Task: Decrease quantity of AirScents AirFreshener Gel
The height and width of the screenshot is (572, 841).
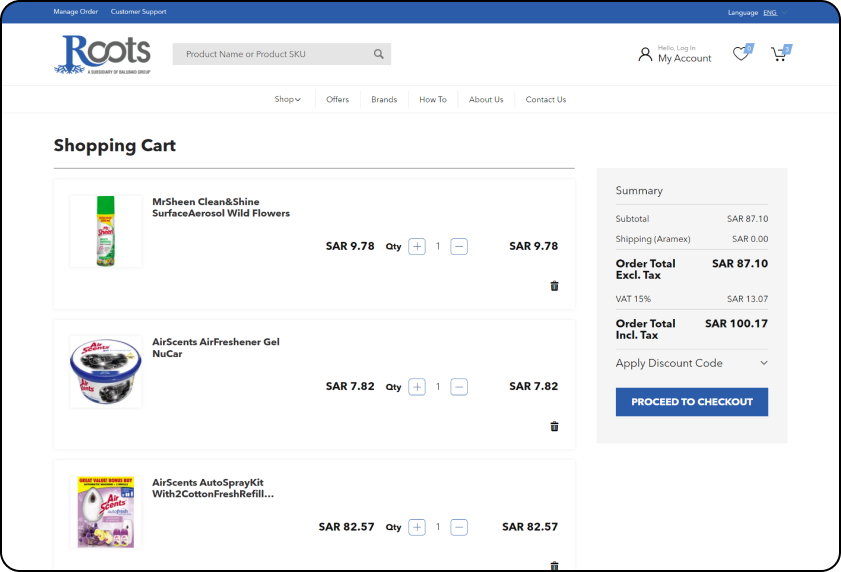Action: coord(459,386)
